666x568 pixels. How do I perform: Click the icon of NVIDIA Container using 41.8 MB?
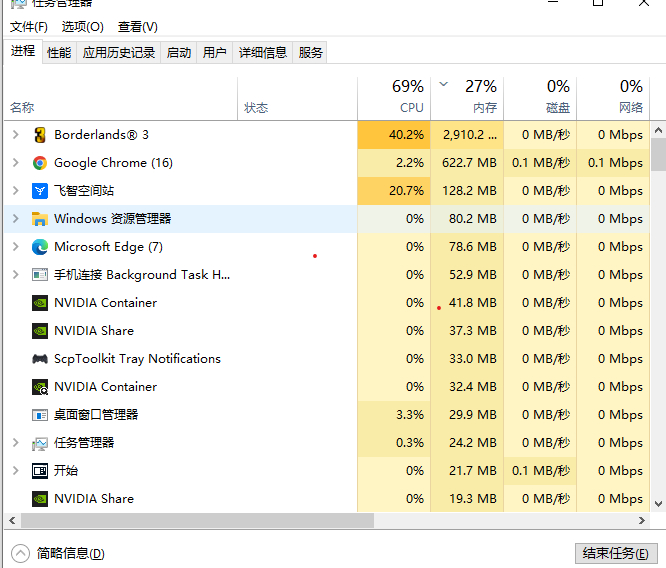[x=40, y=303]
